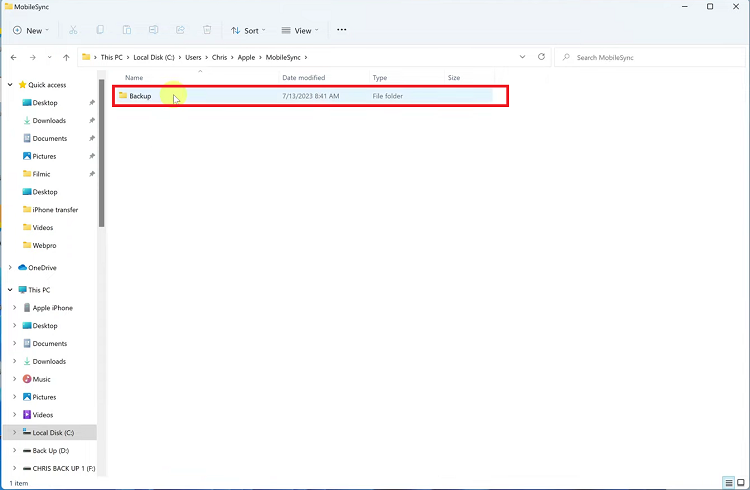750x490 pixels.
Task: Expand the Local Disk (C:) node
Action: [x=14, y=433]
